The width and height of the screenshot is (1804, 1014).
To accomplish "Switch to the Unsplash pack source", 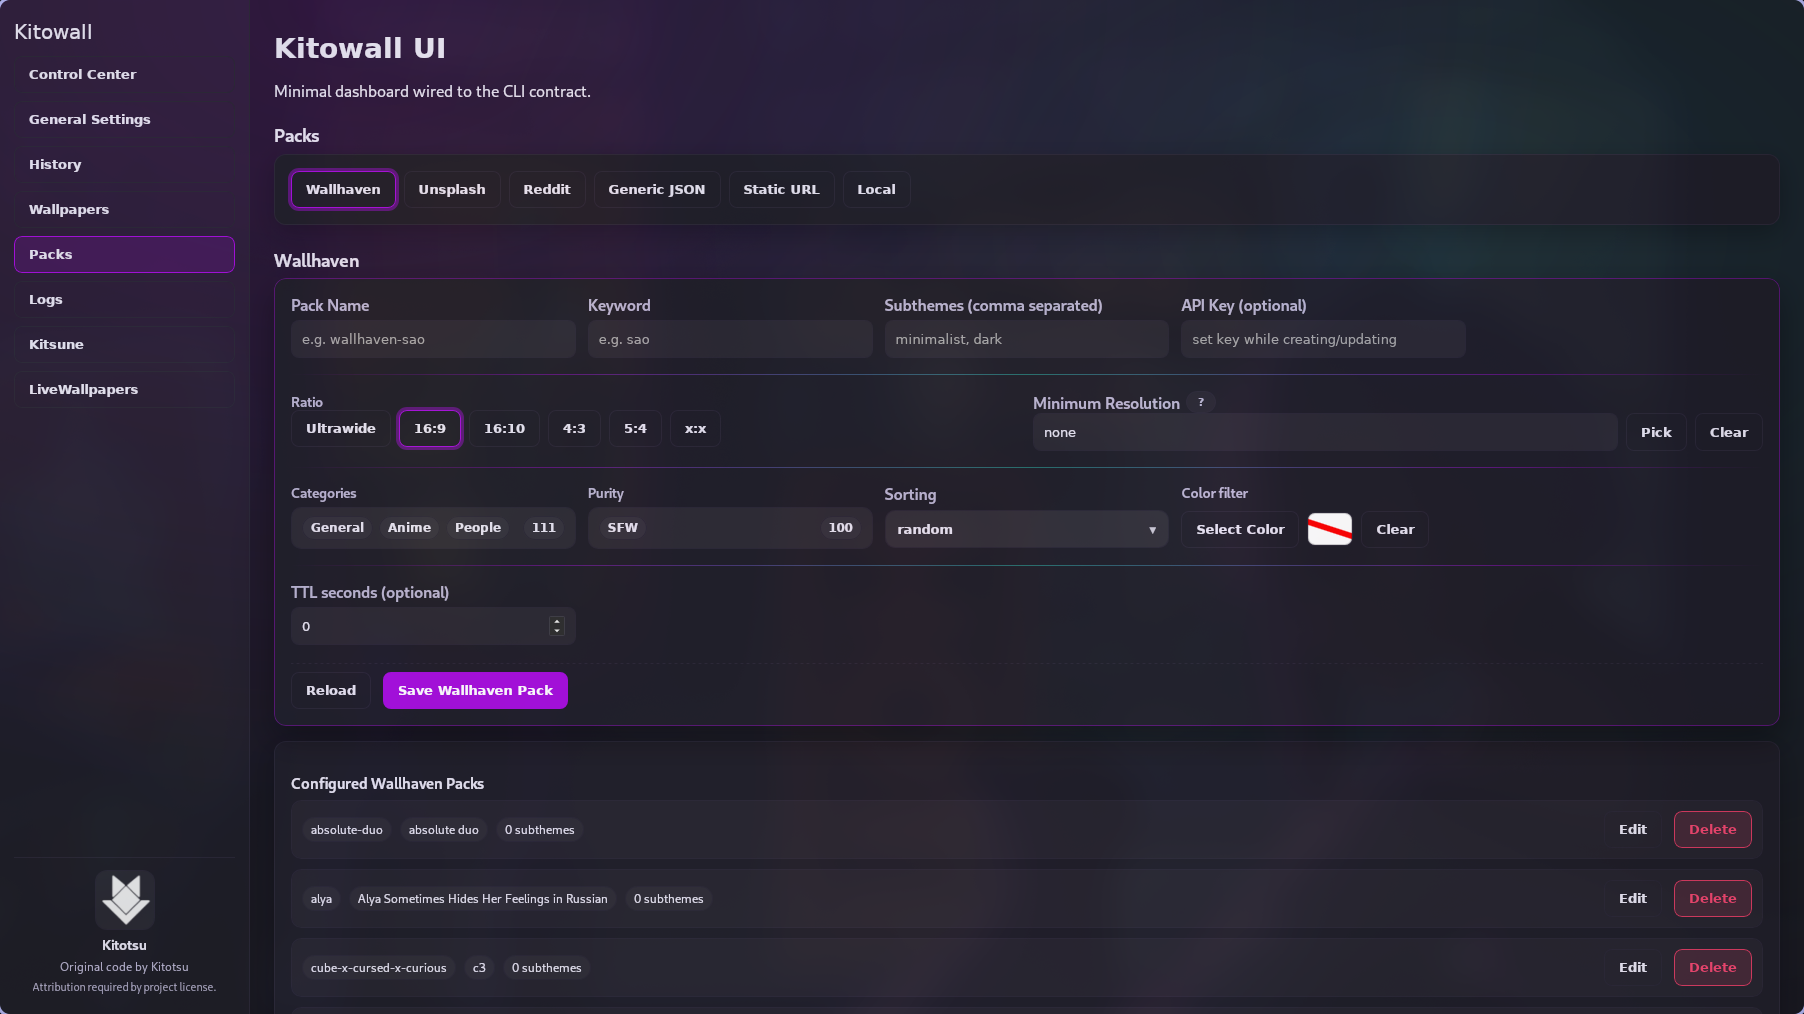I will [x=451, y=189].
